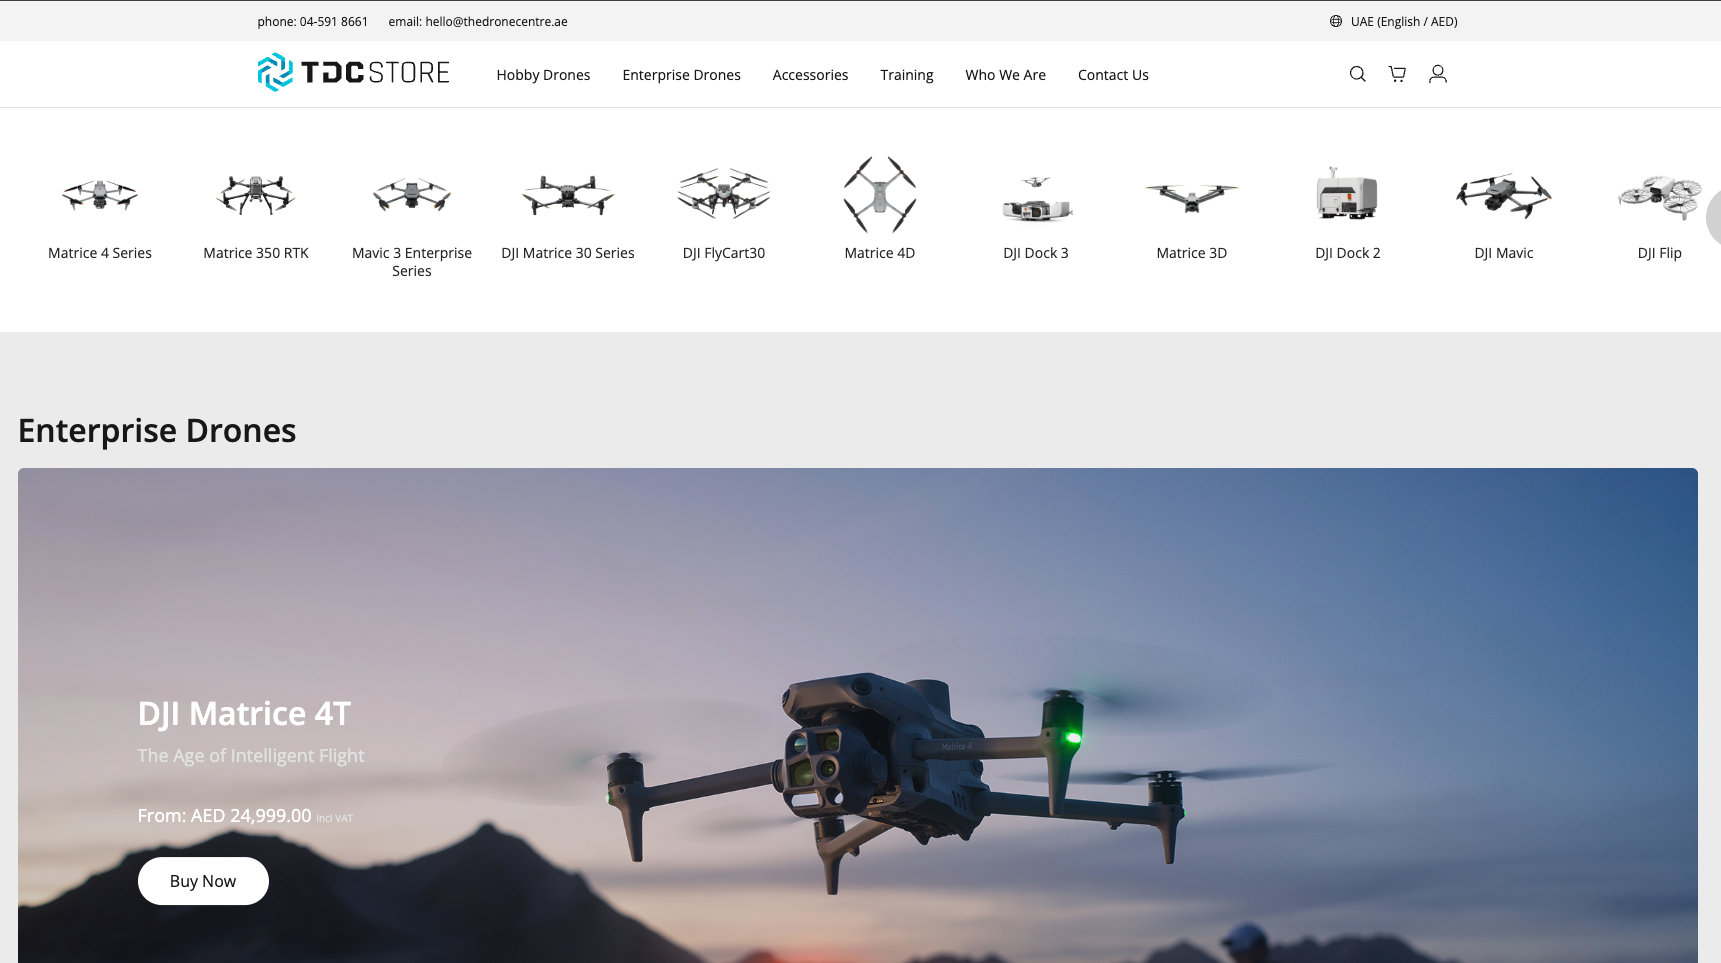
Task: Select the Matrice 350 RTK drone image
Action: click(256, 194)
